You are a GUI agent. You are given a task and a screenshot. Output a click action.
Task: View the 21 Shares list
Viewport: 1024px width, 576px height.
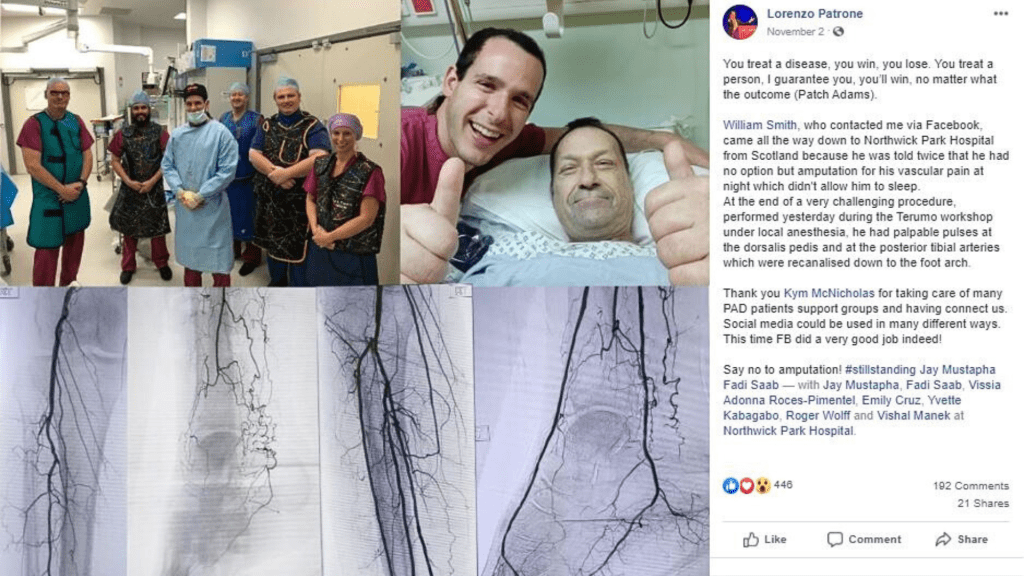[983, 504]
